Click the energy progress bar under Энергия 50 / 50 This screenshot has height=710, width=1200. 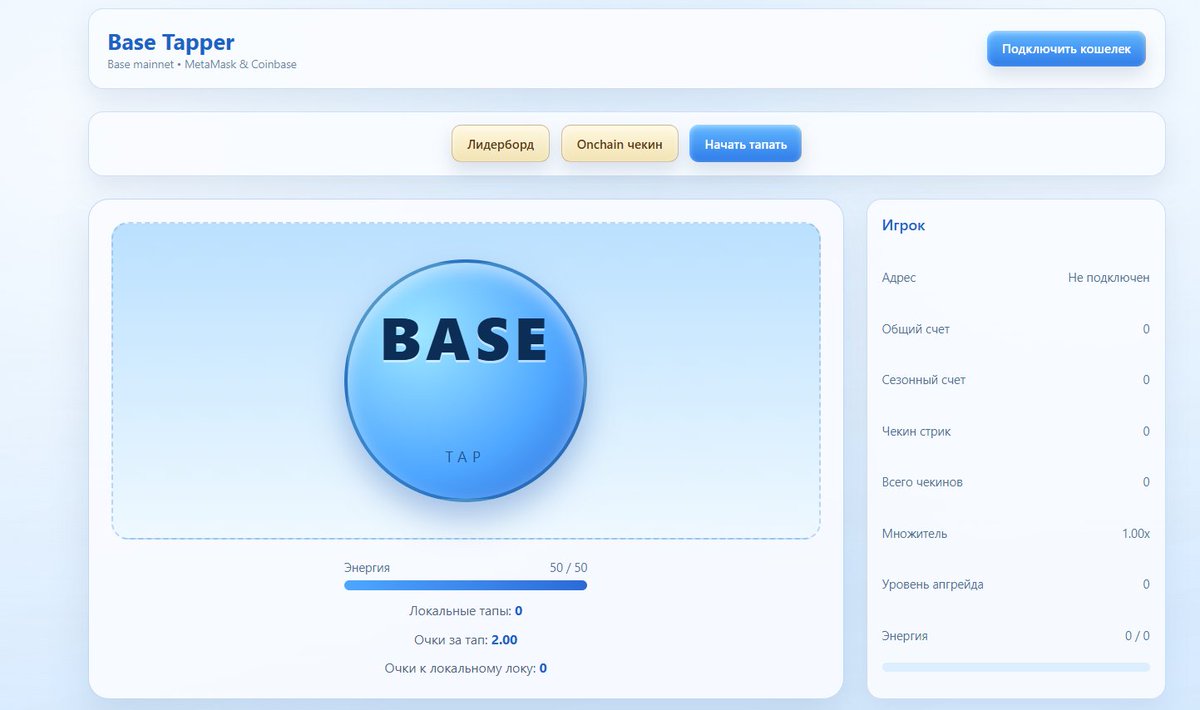pyautogui.click(x=466, y=585)
